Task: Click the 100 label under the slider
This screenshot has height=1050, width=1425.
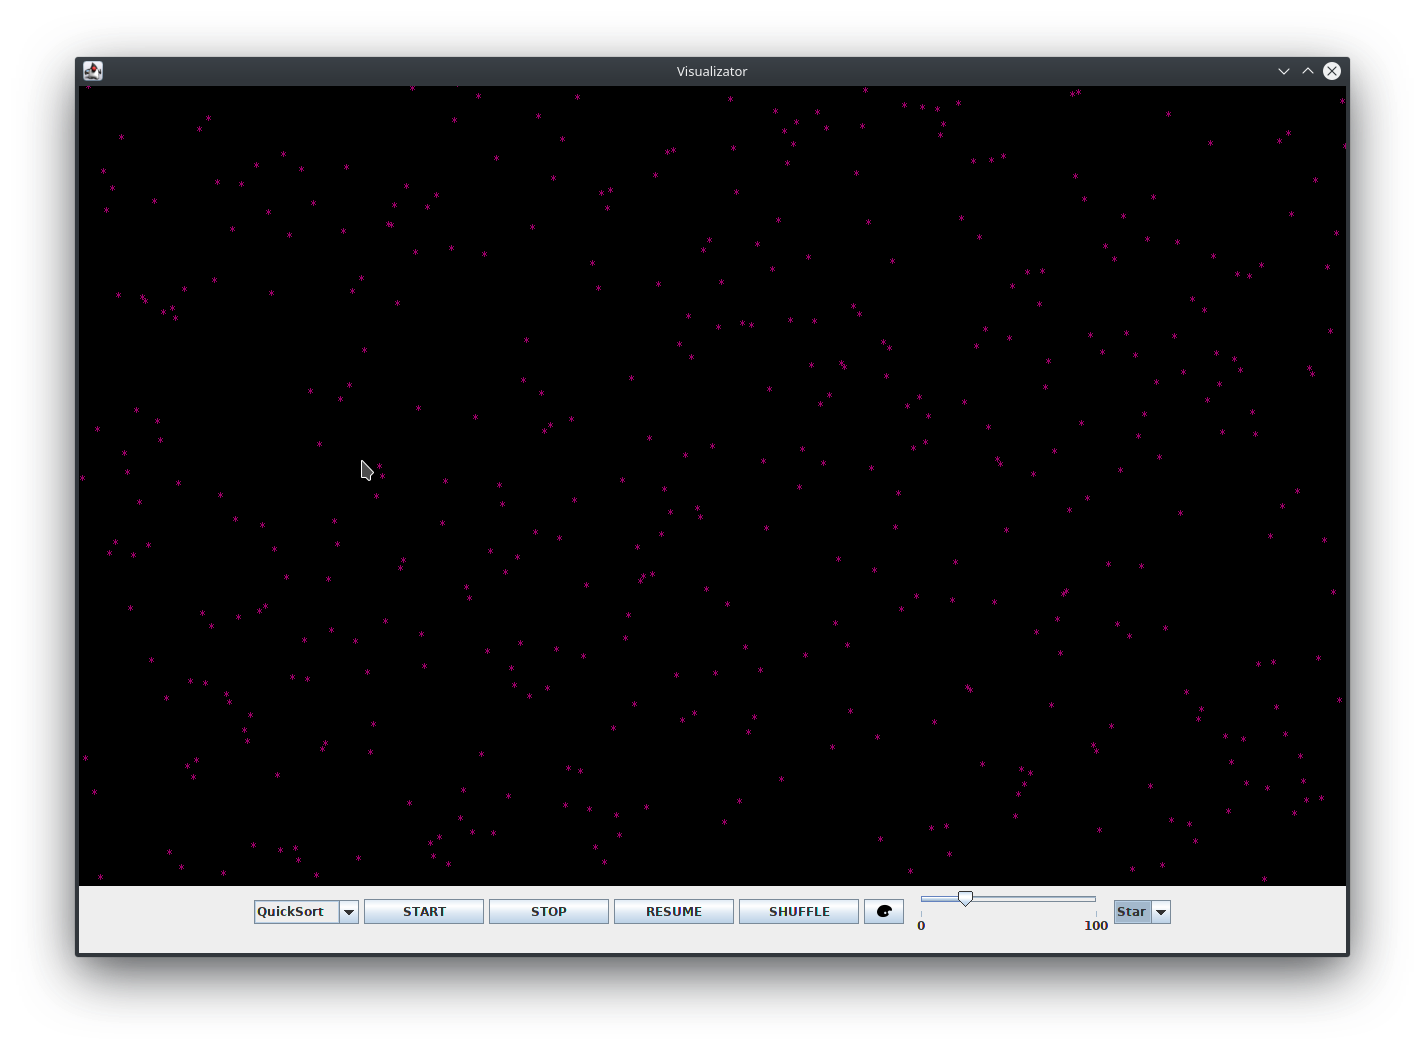Action: (1096, 925)
